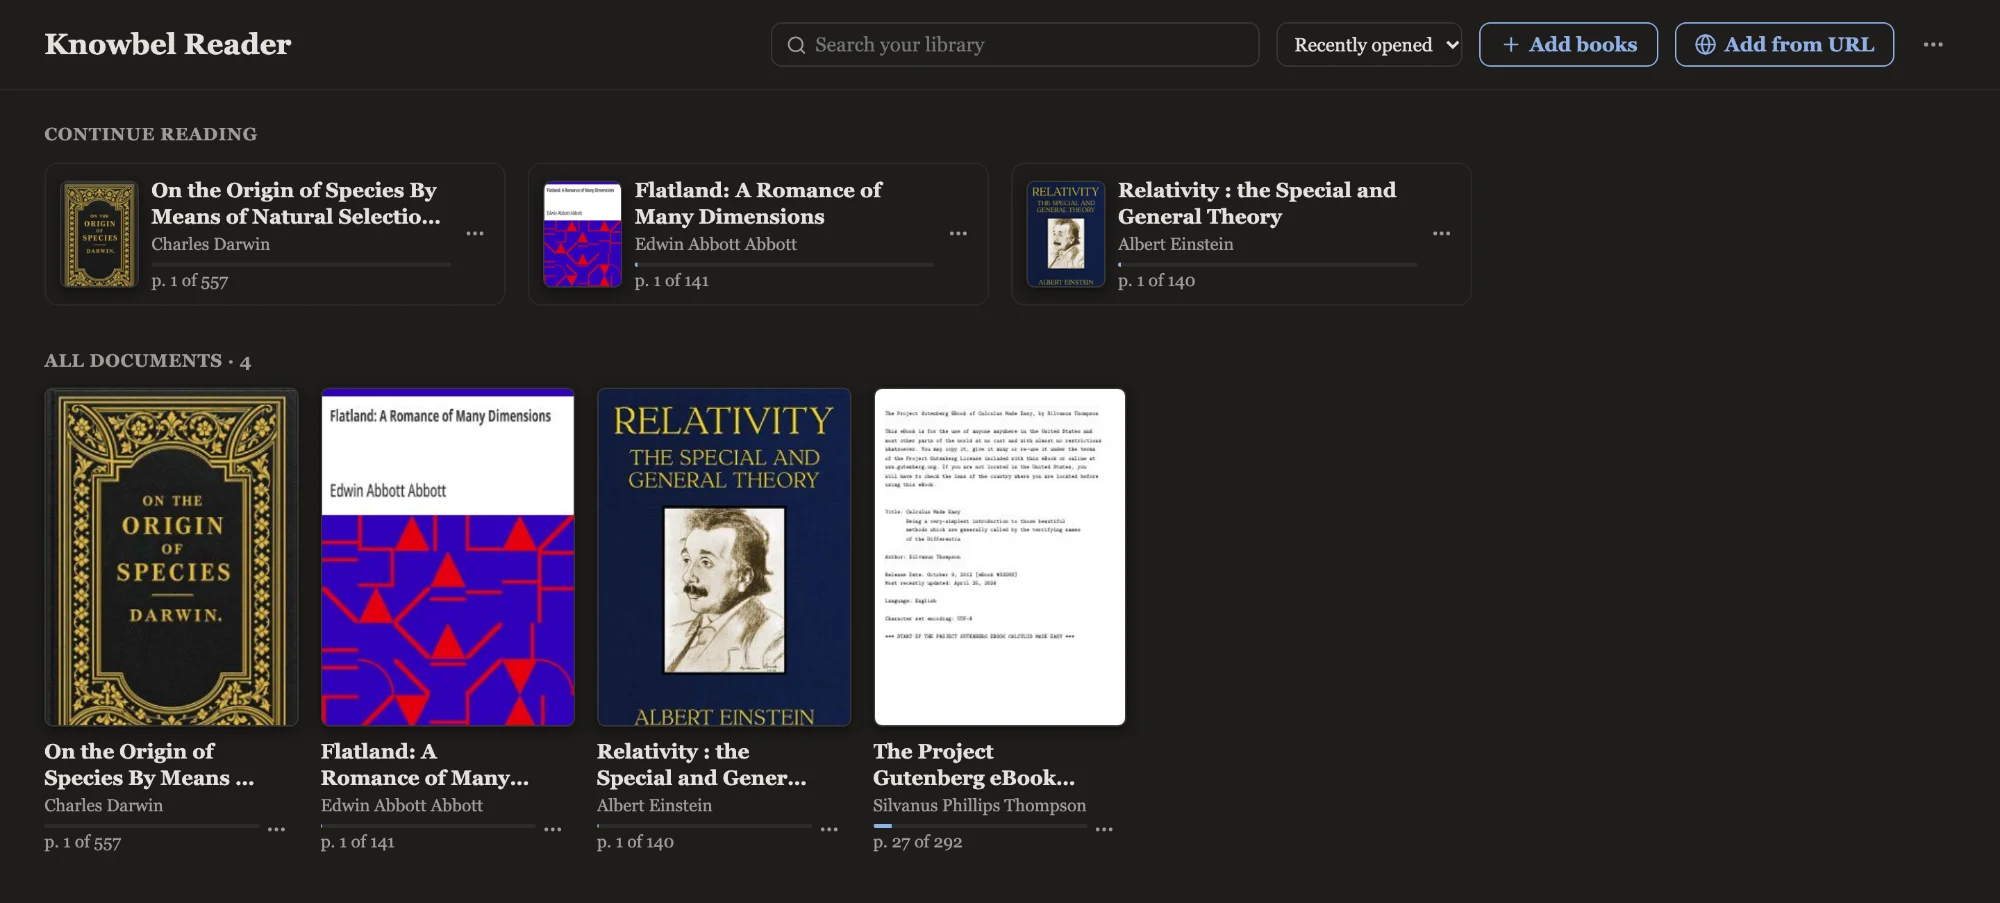Open options for Relativity continue-reading card

click(x=1441, y=233)
